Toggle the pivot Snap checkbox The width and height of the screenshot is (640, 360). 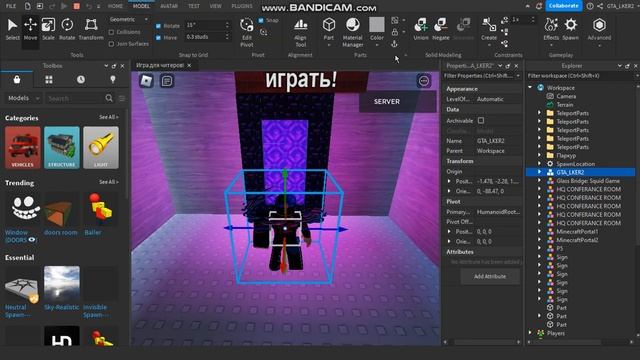pos(261,20)
